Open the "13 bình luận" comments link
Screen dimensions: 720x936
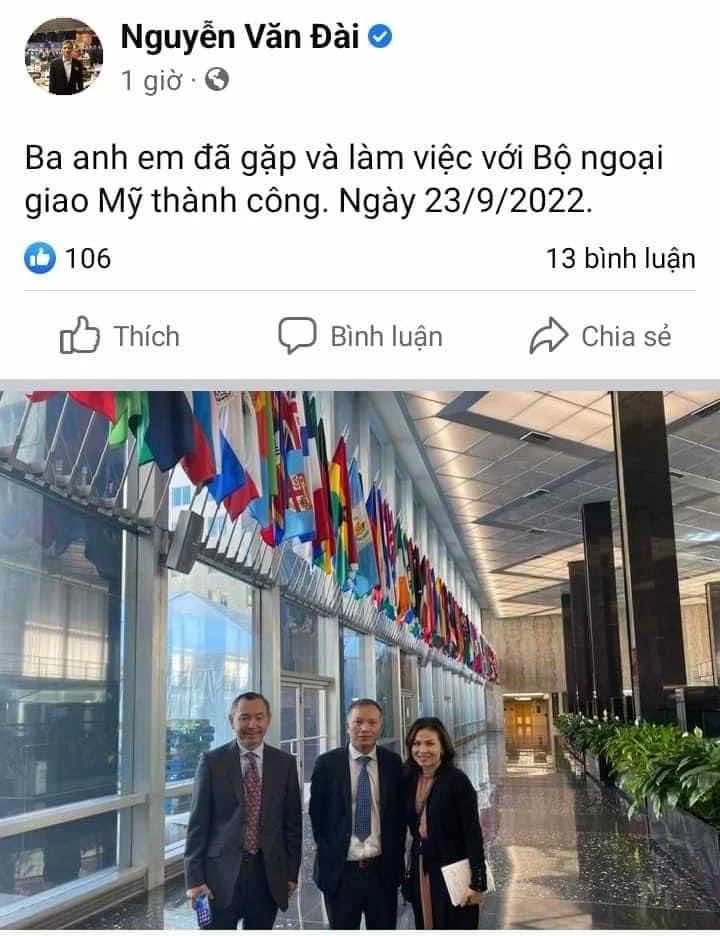(x=621, y=258)
